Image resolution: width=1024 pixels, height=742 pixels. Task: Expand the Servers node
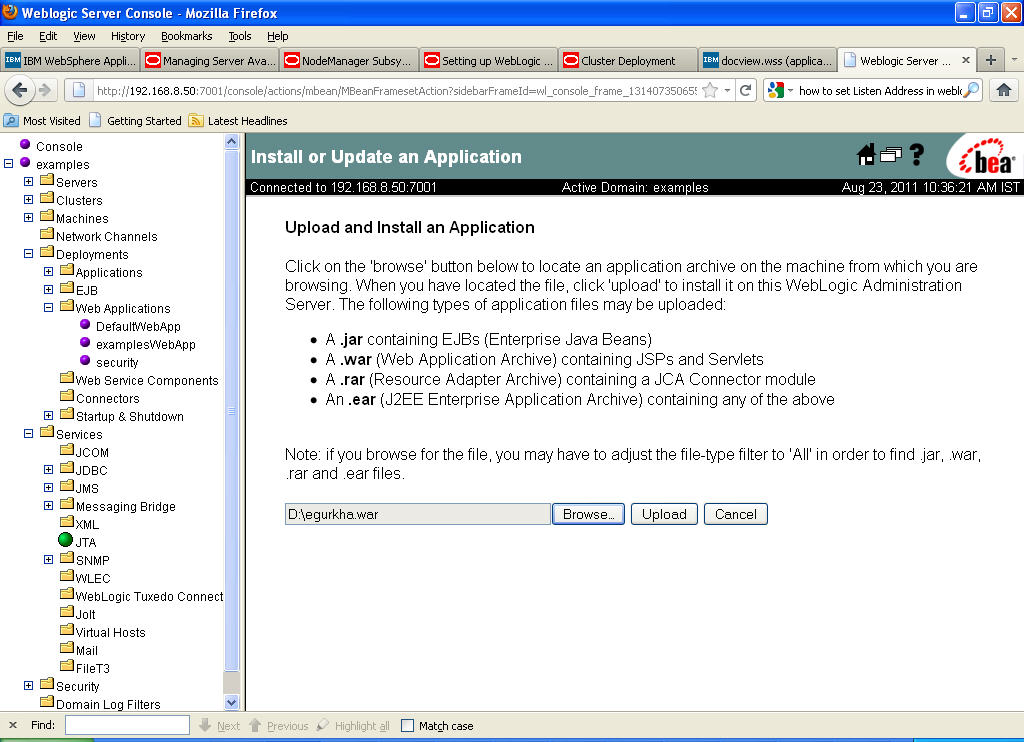coord(28,181)
